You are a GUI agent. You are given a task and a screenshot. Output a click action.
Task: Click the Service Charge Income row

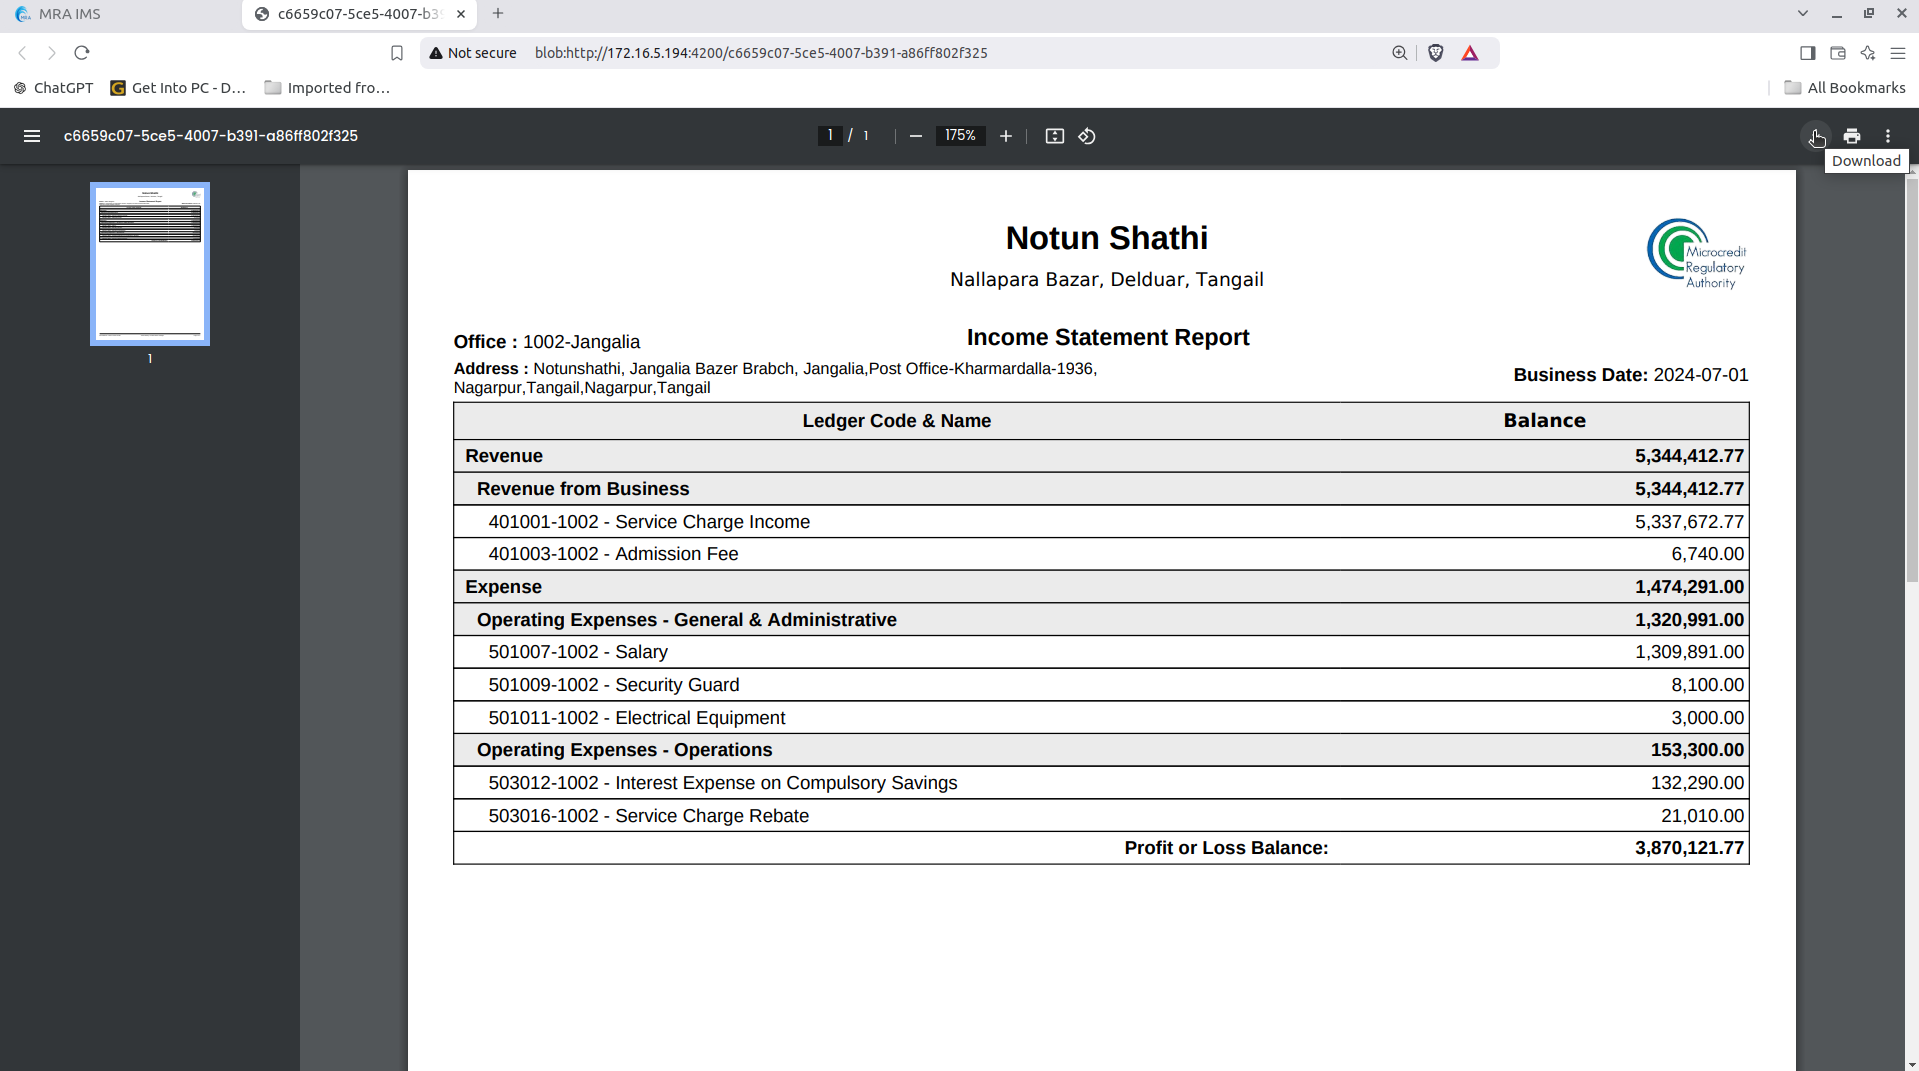pyautogui.click(x=1101, y=522)
